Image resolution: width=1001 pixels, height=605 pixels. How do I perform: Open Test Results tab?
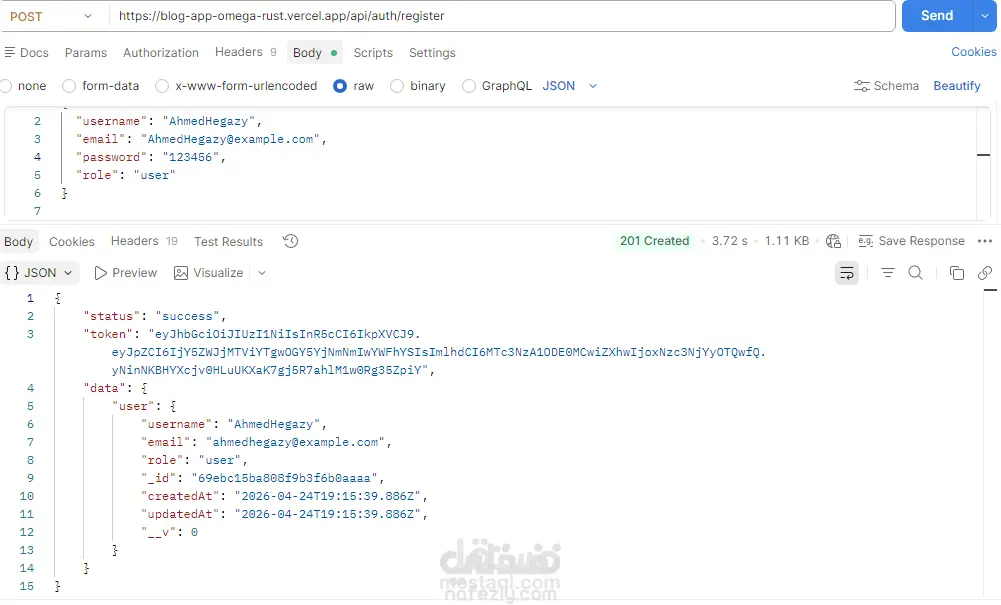tap(229, 241)
